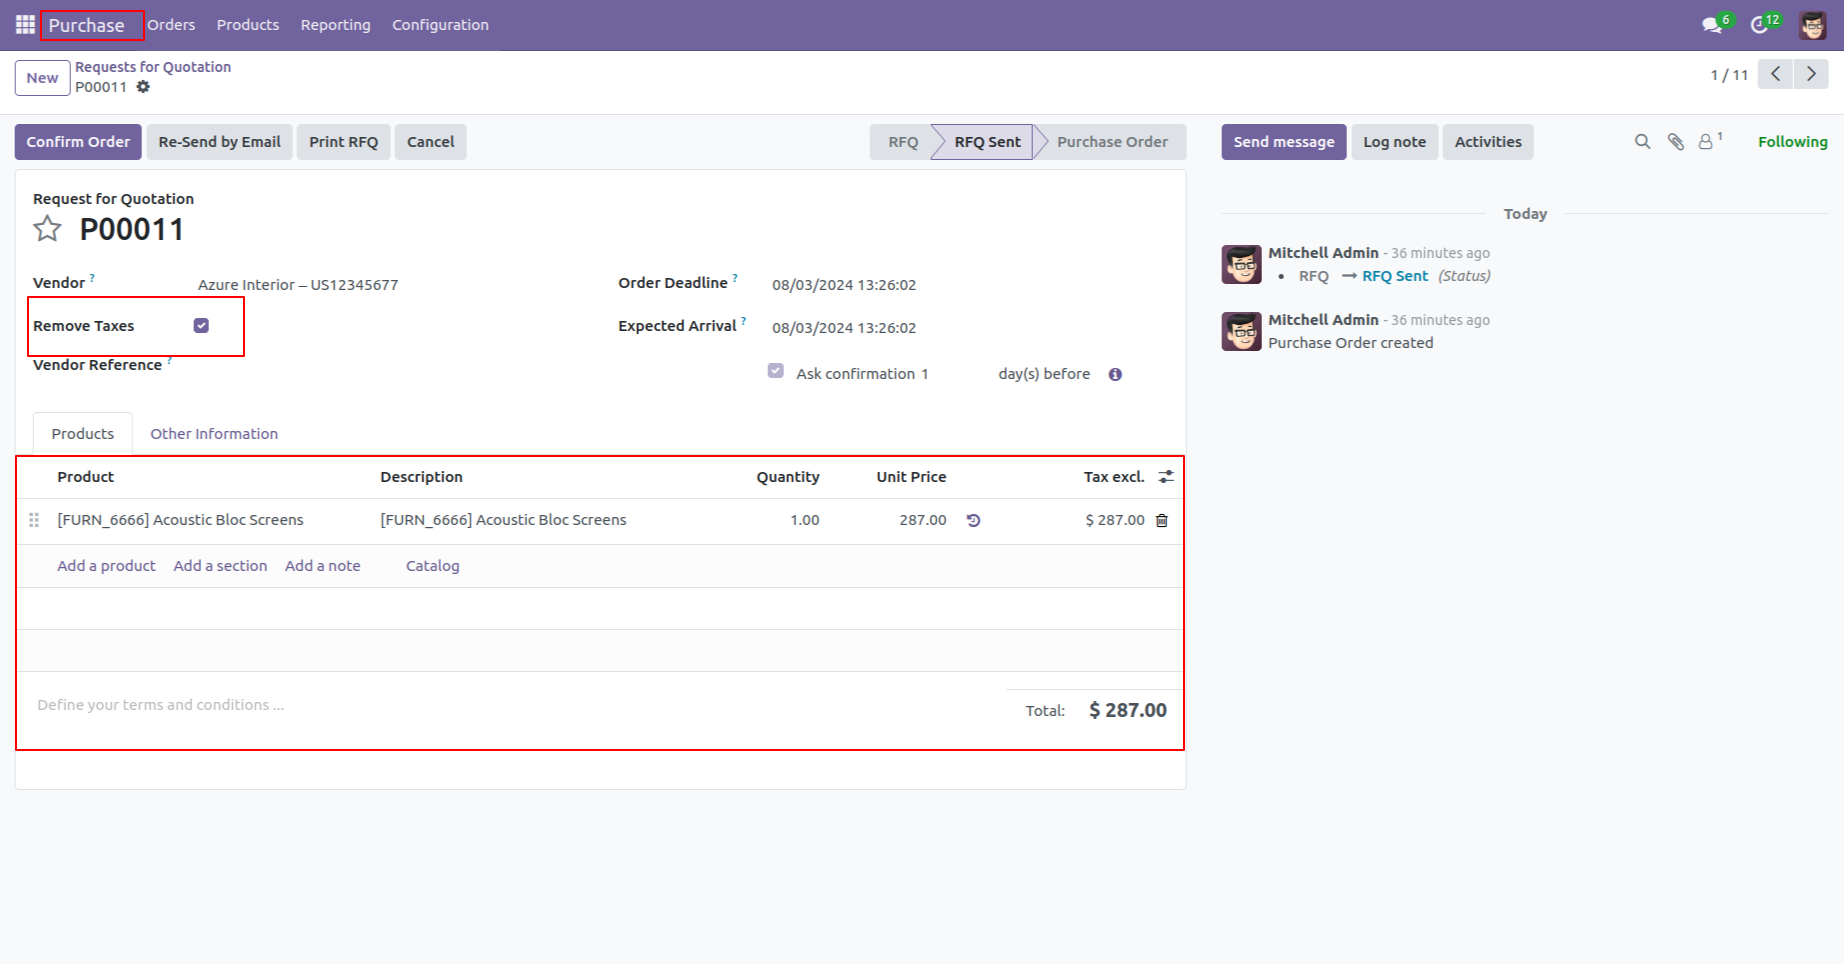
Task: Uncheck the Remove Taxes checkbox
Action: (202, 325)
